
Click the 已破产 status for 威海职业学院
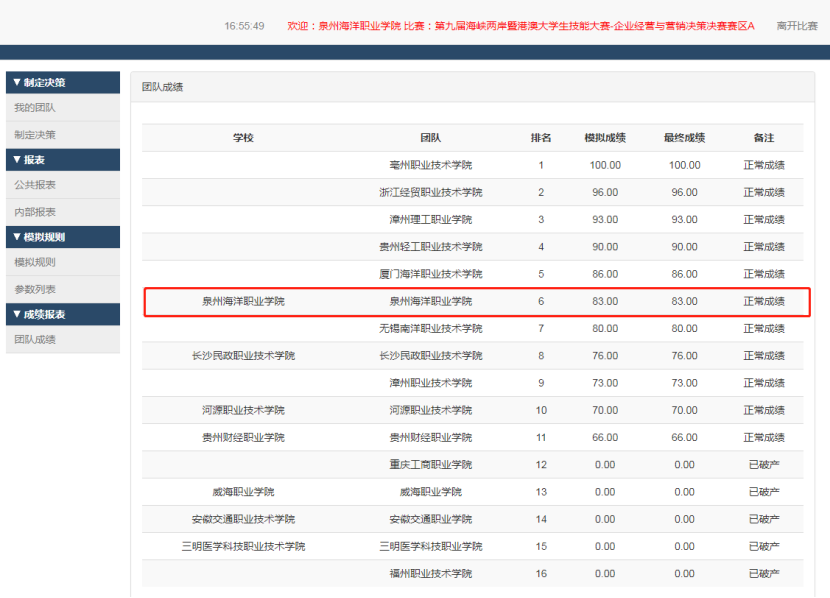point(764,492)
